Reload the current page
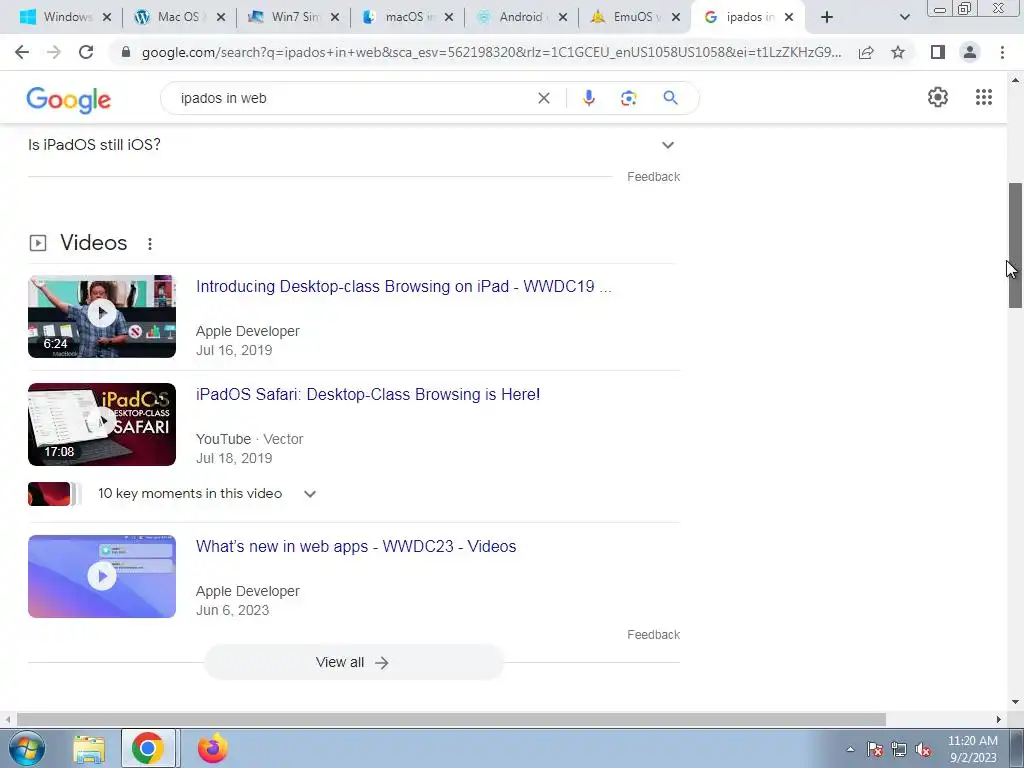 86,52
